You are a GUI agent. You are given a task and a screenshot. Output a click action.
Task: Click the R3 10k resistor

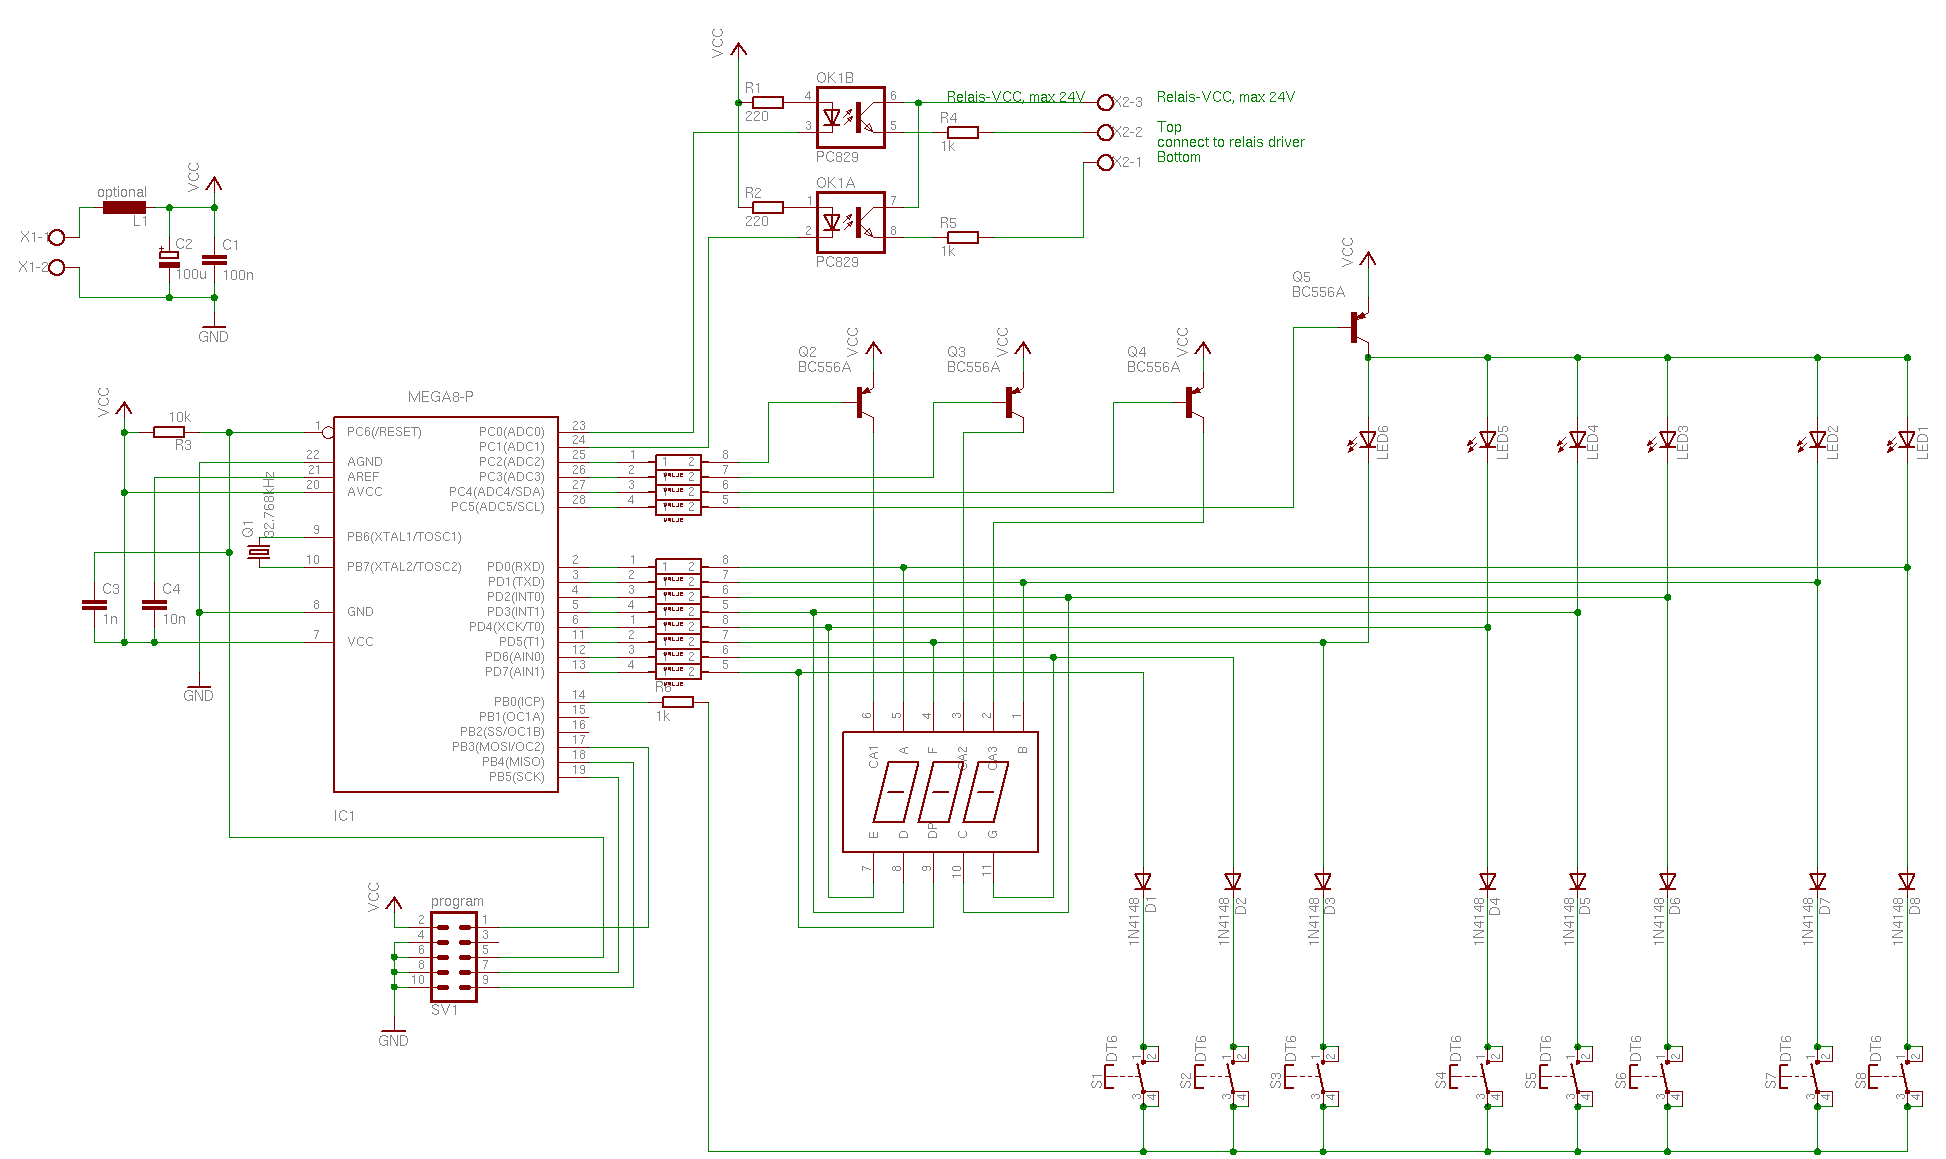point(168,432)
